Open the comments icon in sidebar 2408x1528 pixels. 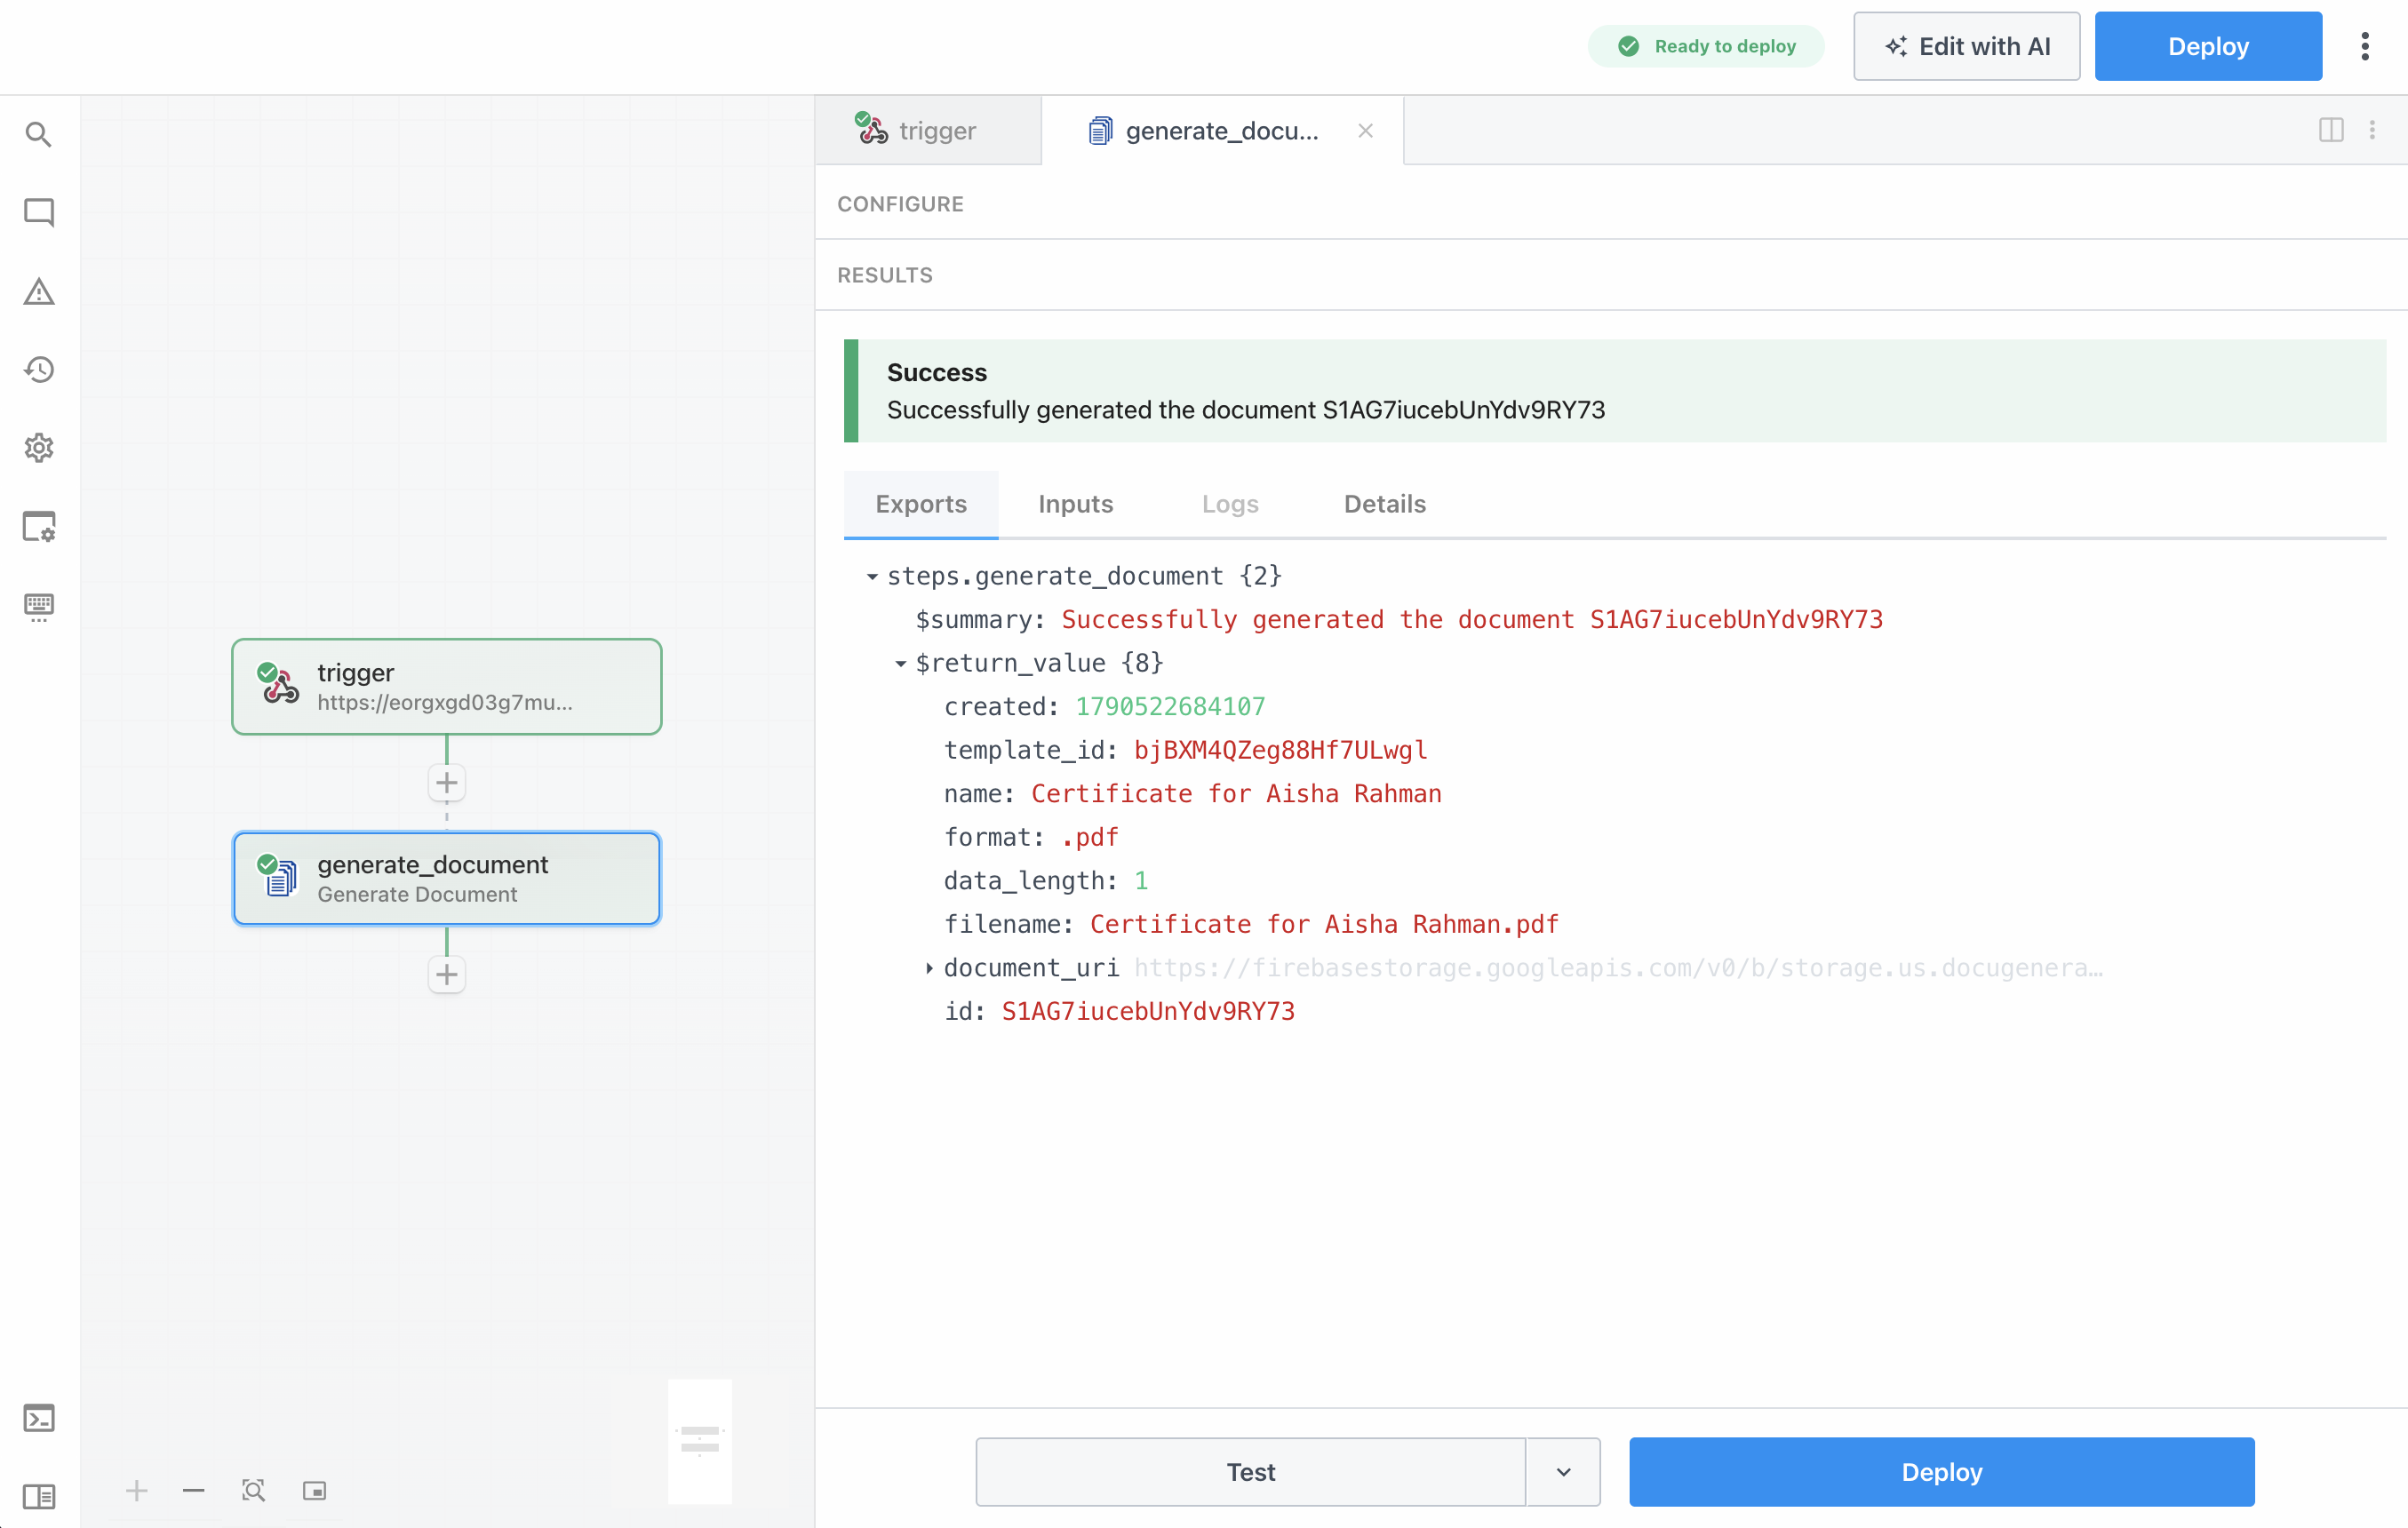[x=39, y=212]
